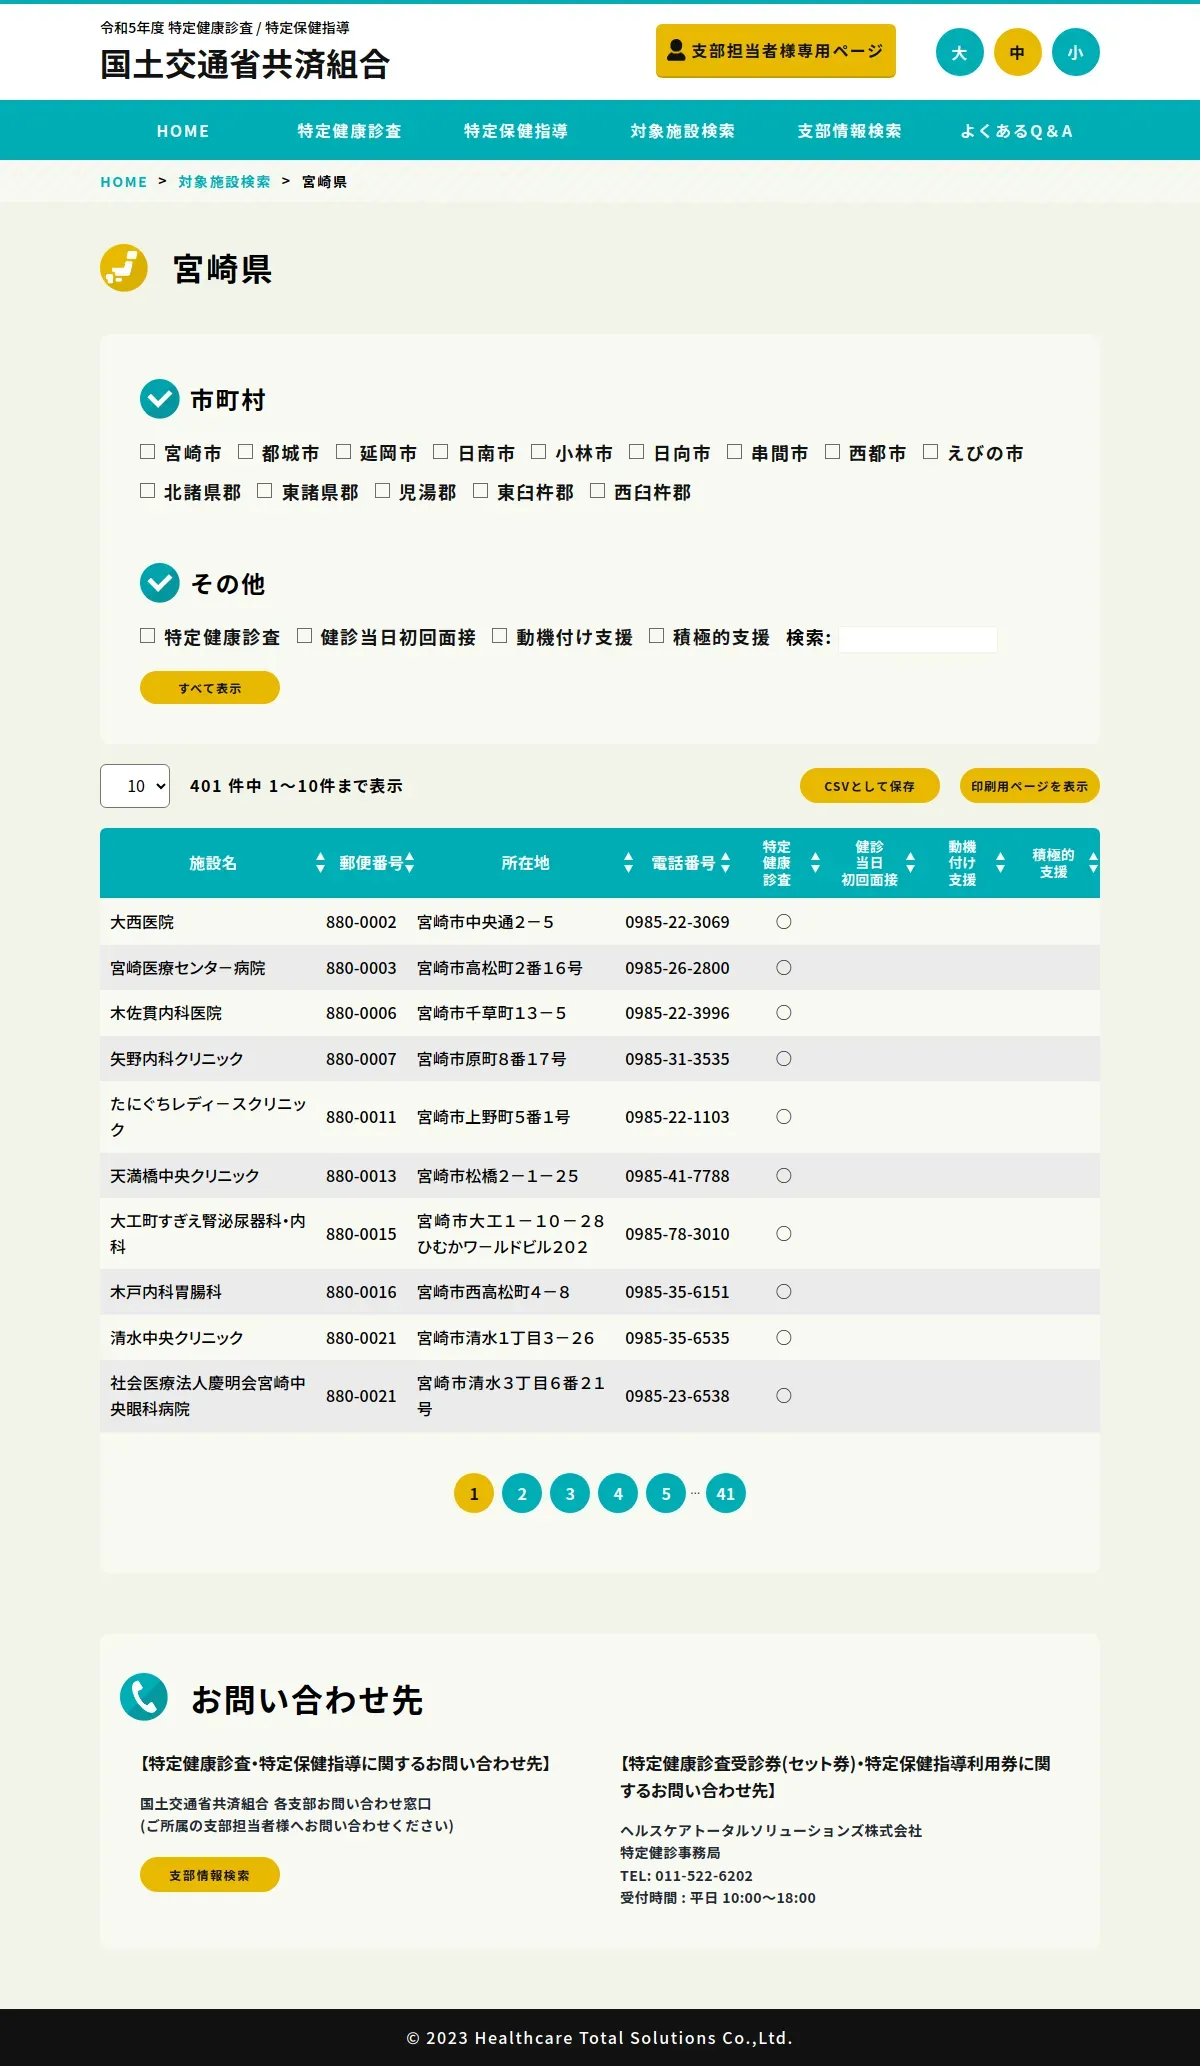This screenshot has height=2066, width=1200.
Task: Click the 宮崎医療センター病院 facility name
Action: pyautogui.click(x=188, y=968)
